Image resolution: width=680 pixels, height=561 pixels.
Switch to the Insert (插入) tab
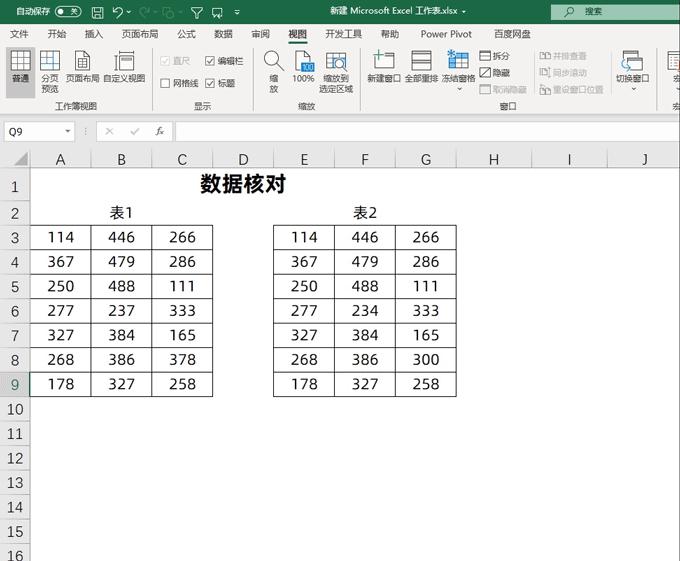(x=94, y=34)
